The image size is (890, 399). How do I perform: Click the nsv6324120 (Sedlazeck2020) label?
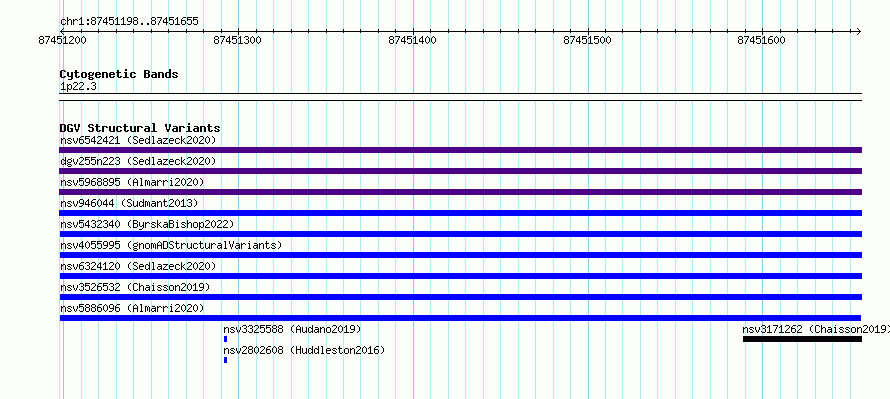138,266
